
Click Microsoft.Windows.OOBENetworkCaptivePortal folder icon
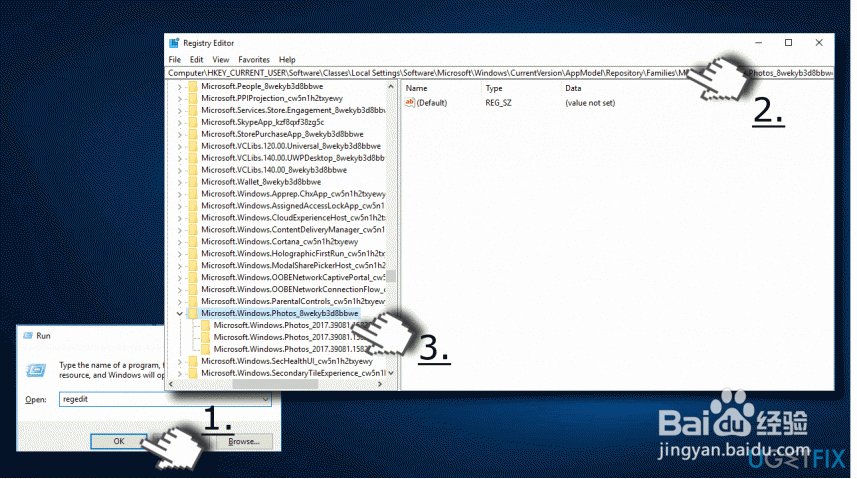click(x=192, y=278)
